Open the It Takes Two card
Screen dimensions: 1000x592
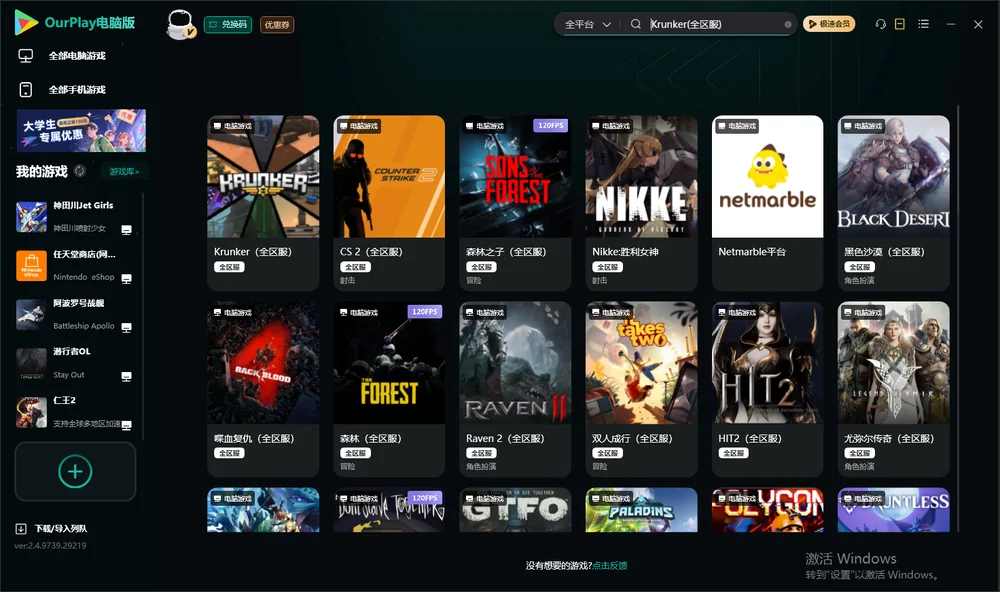(x=641, y=389)
